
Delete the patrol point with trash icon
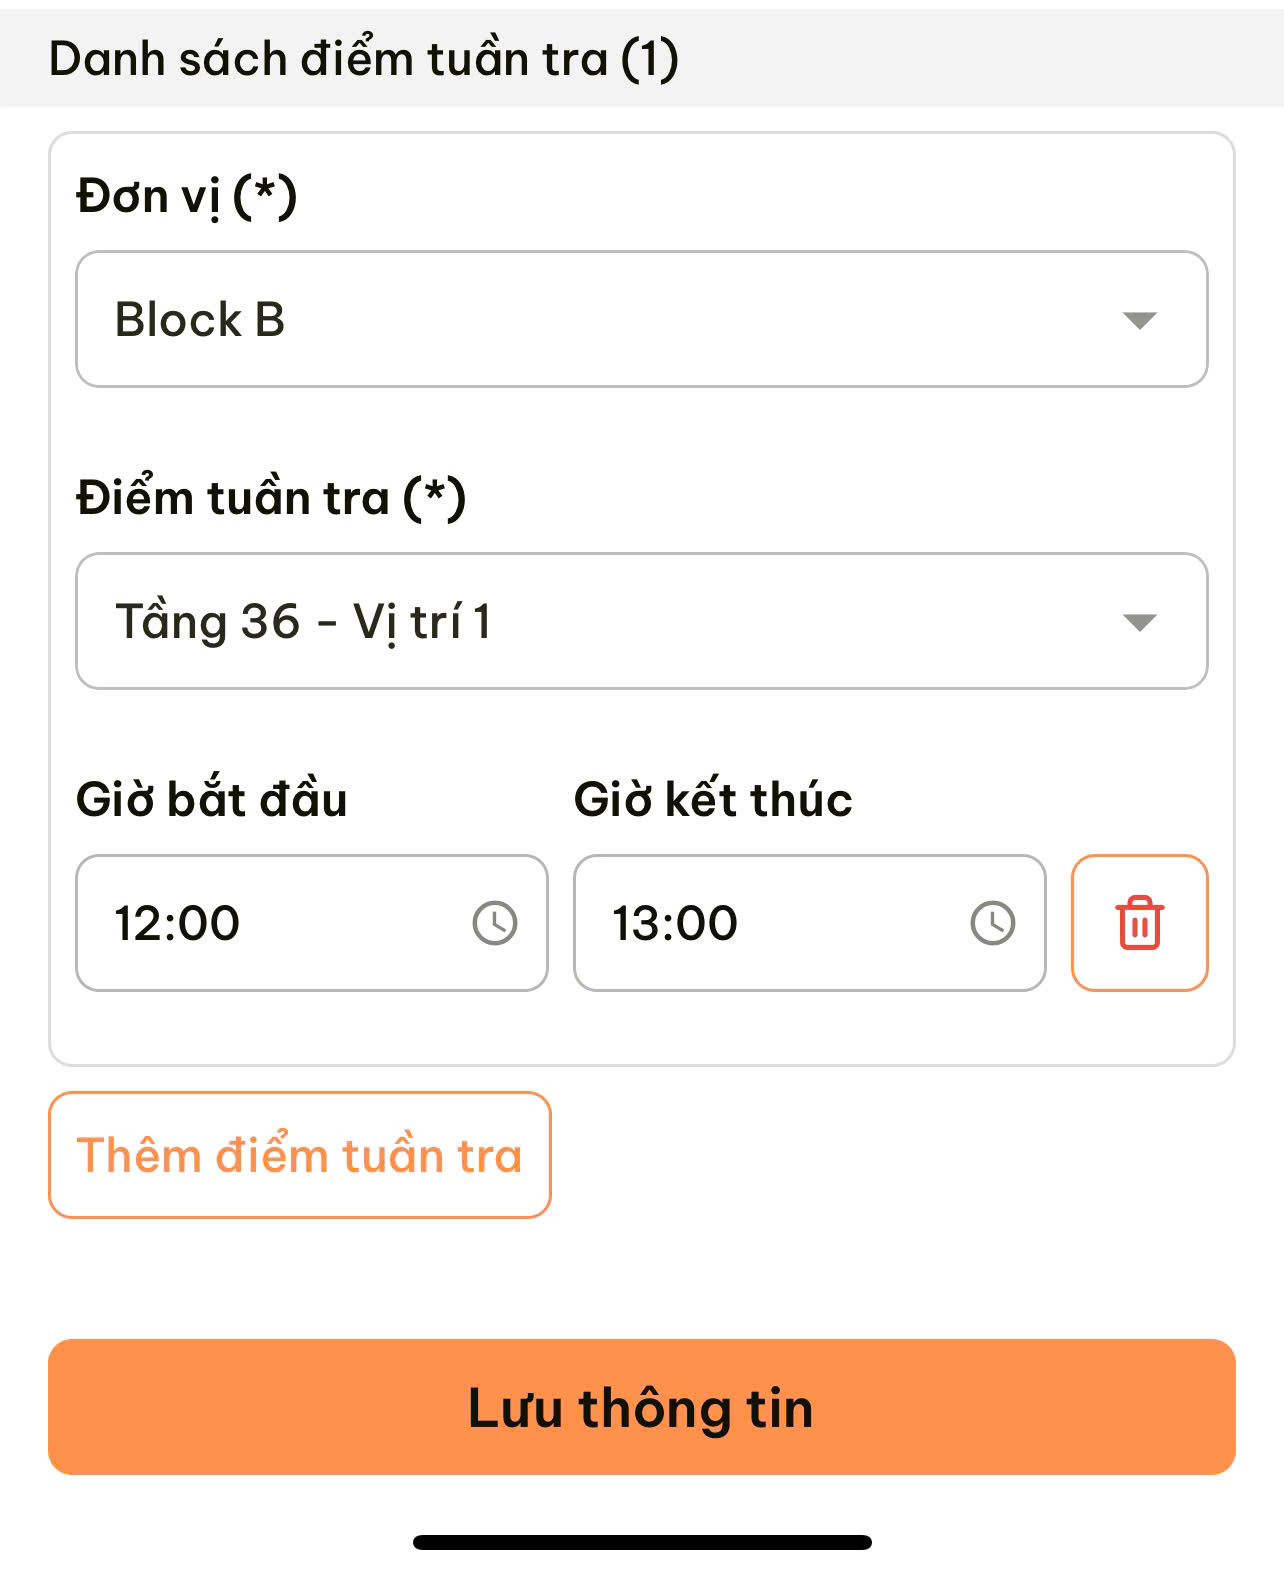(1139, 923)
